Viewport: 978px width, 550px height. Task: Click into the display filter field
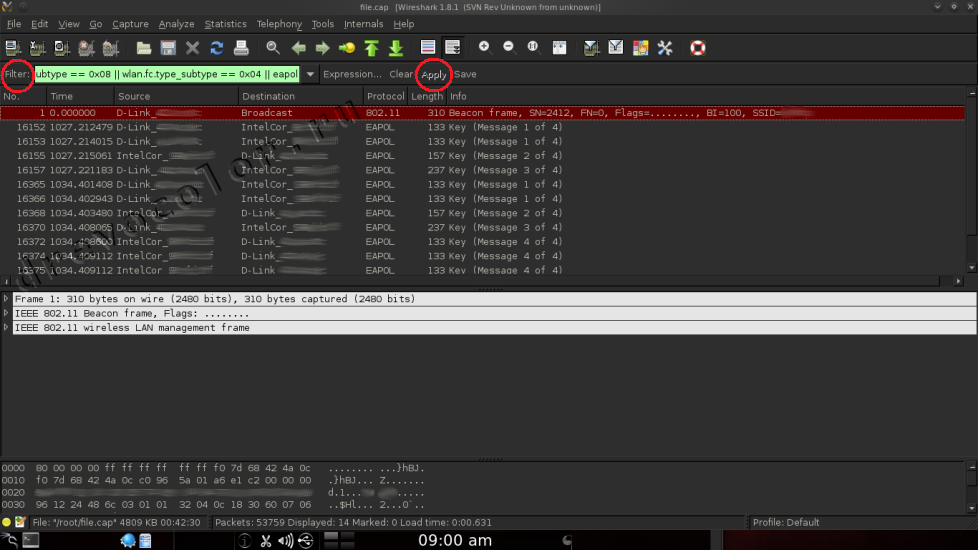[x=167, y=74]
